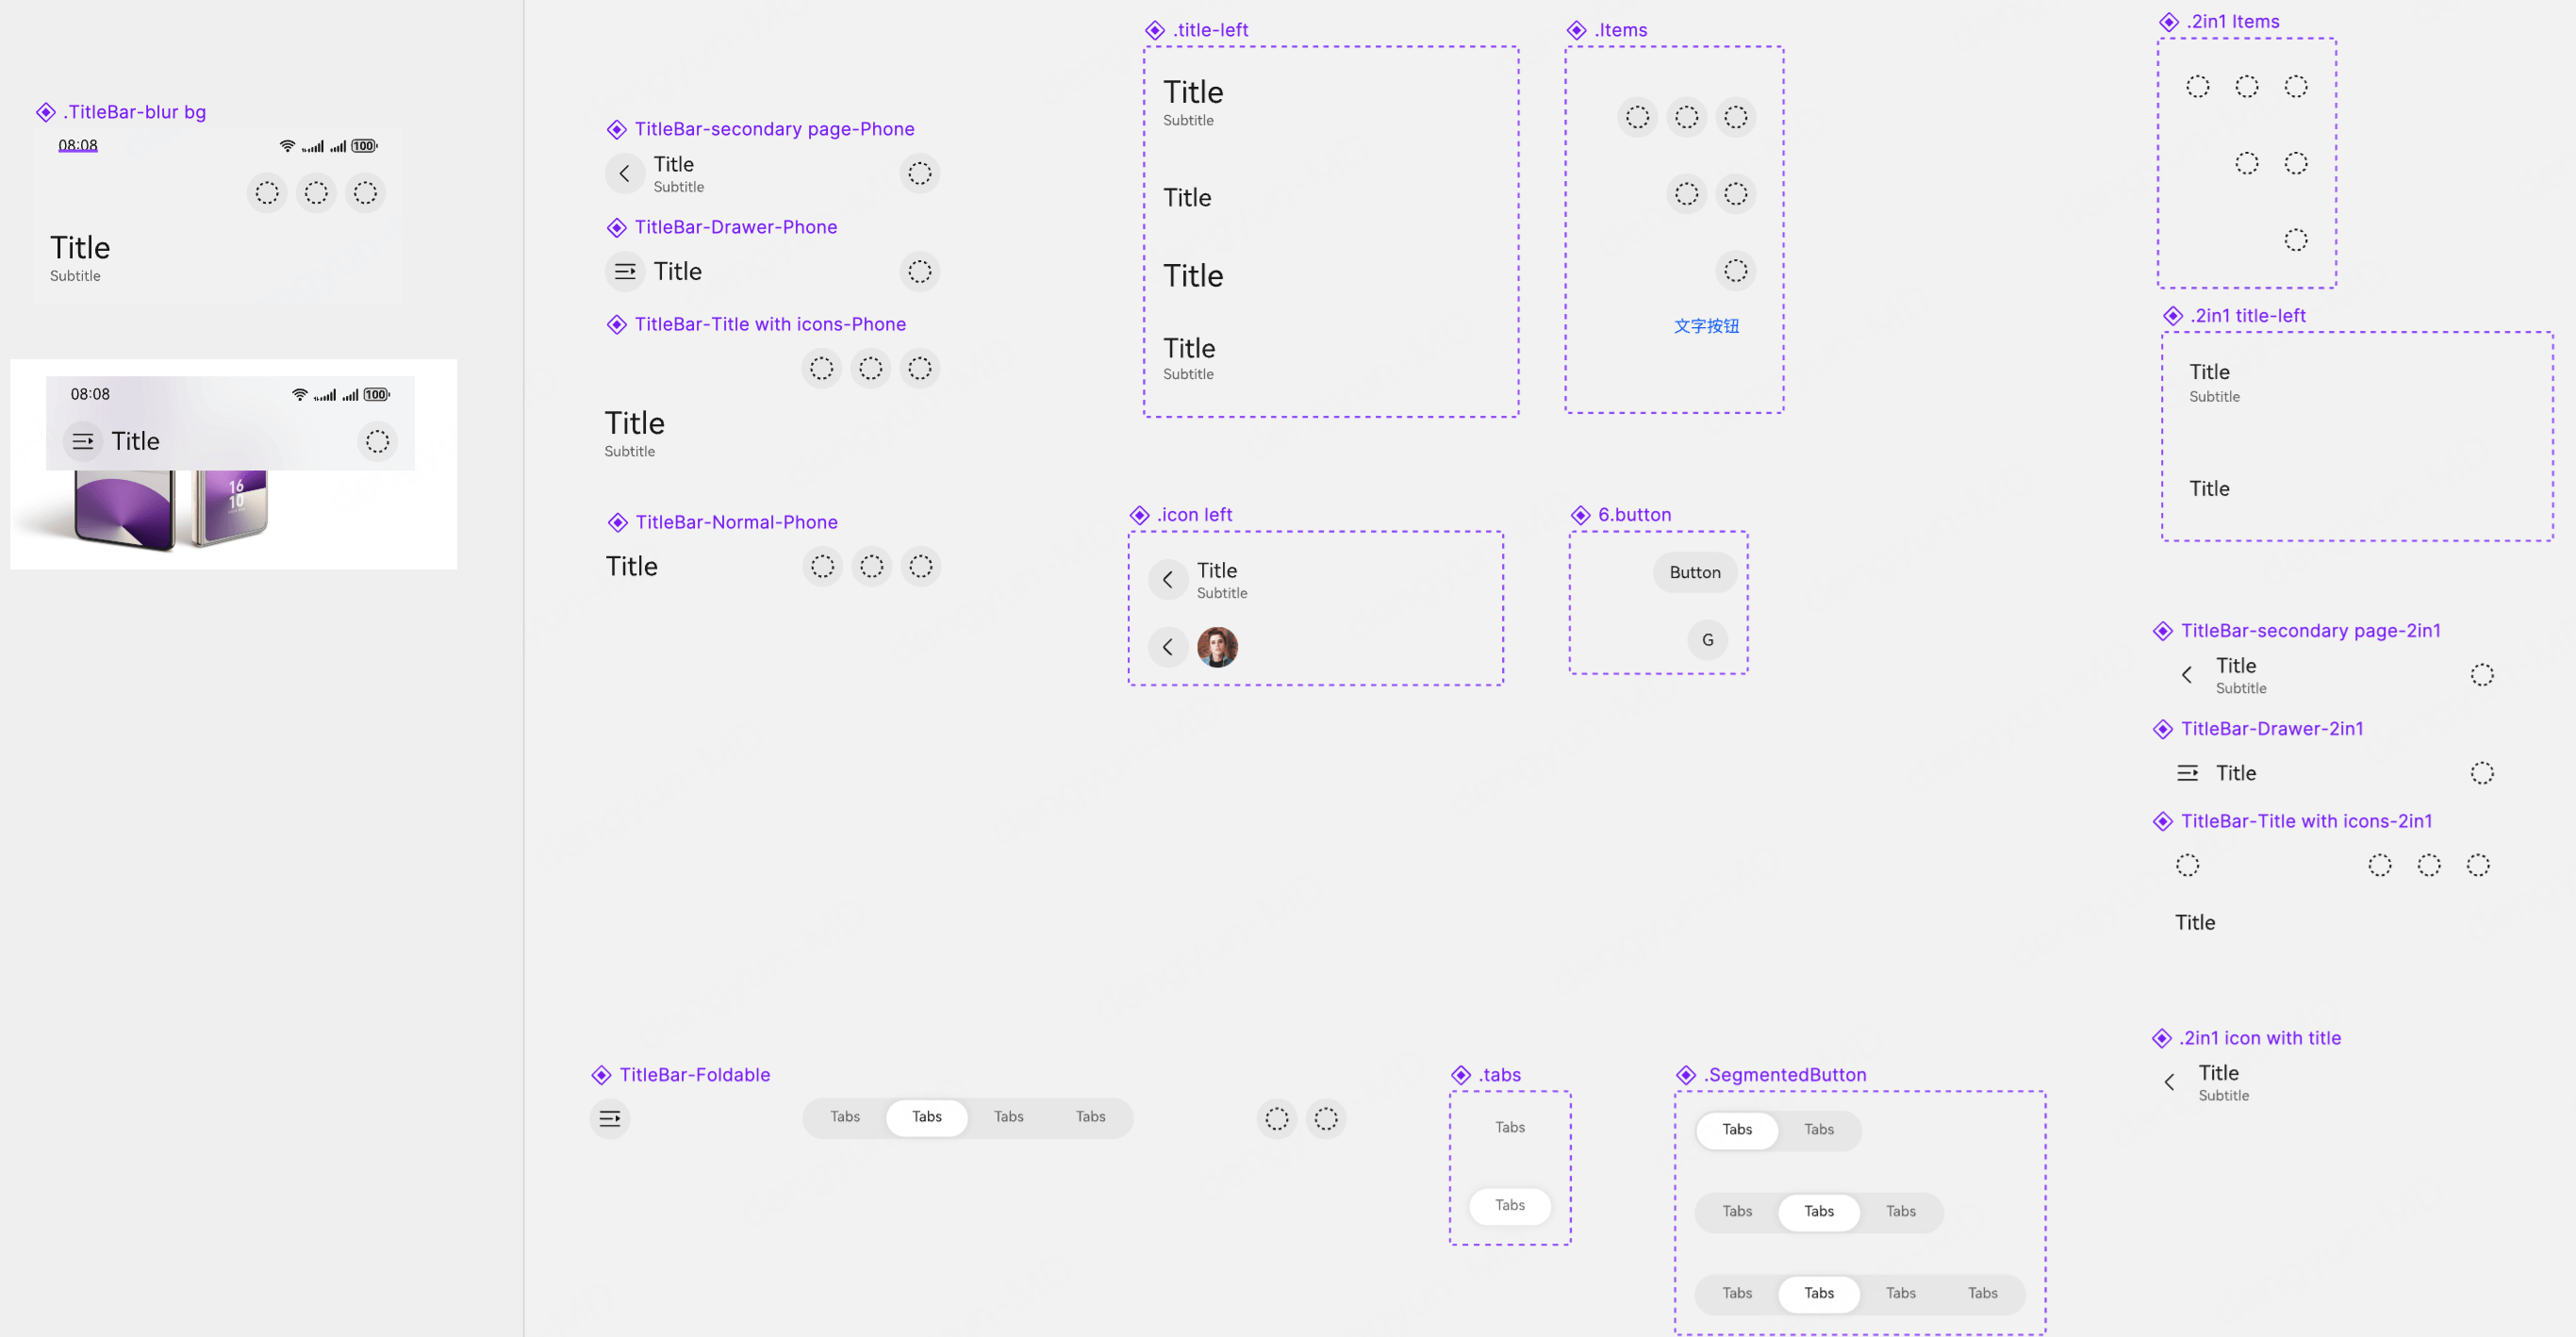Click the user avatar in .icon left
Screen dimensions: 2576x1337
point(1217,647)
